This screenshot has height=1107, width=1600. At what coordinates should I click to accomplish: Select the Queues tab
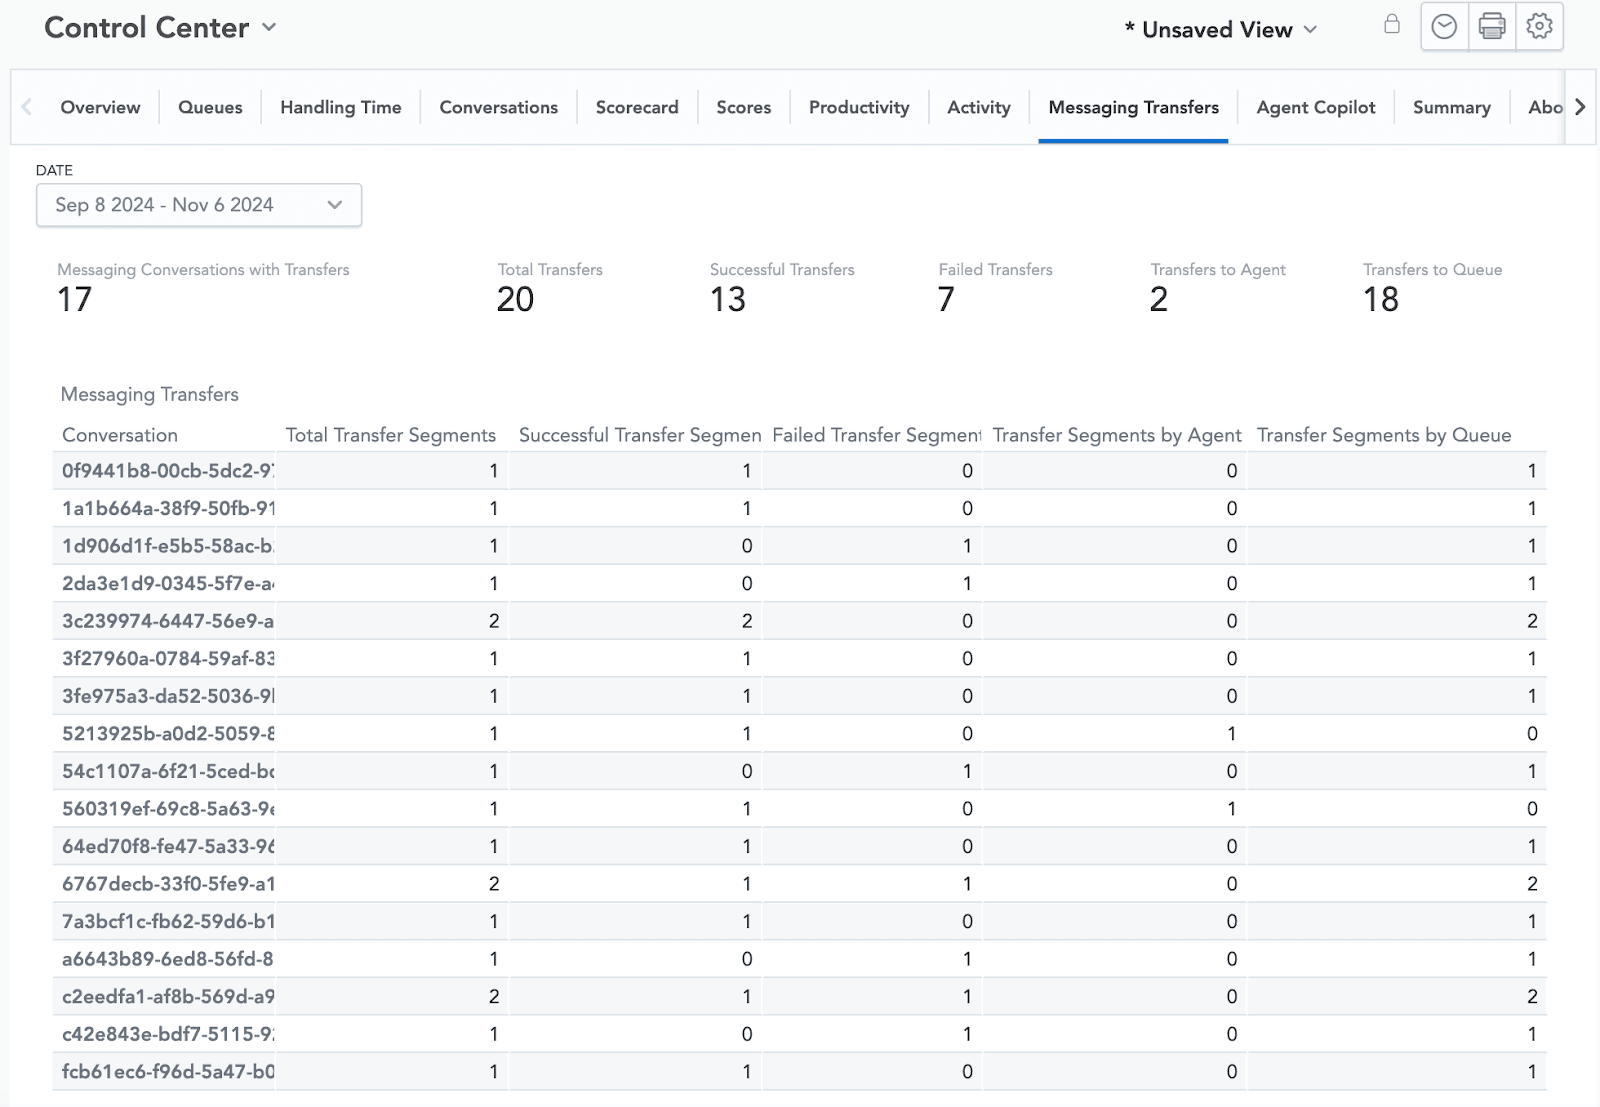click(209, 107)
